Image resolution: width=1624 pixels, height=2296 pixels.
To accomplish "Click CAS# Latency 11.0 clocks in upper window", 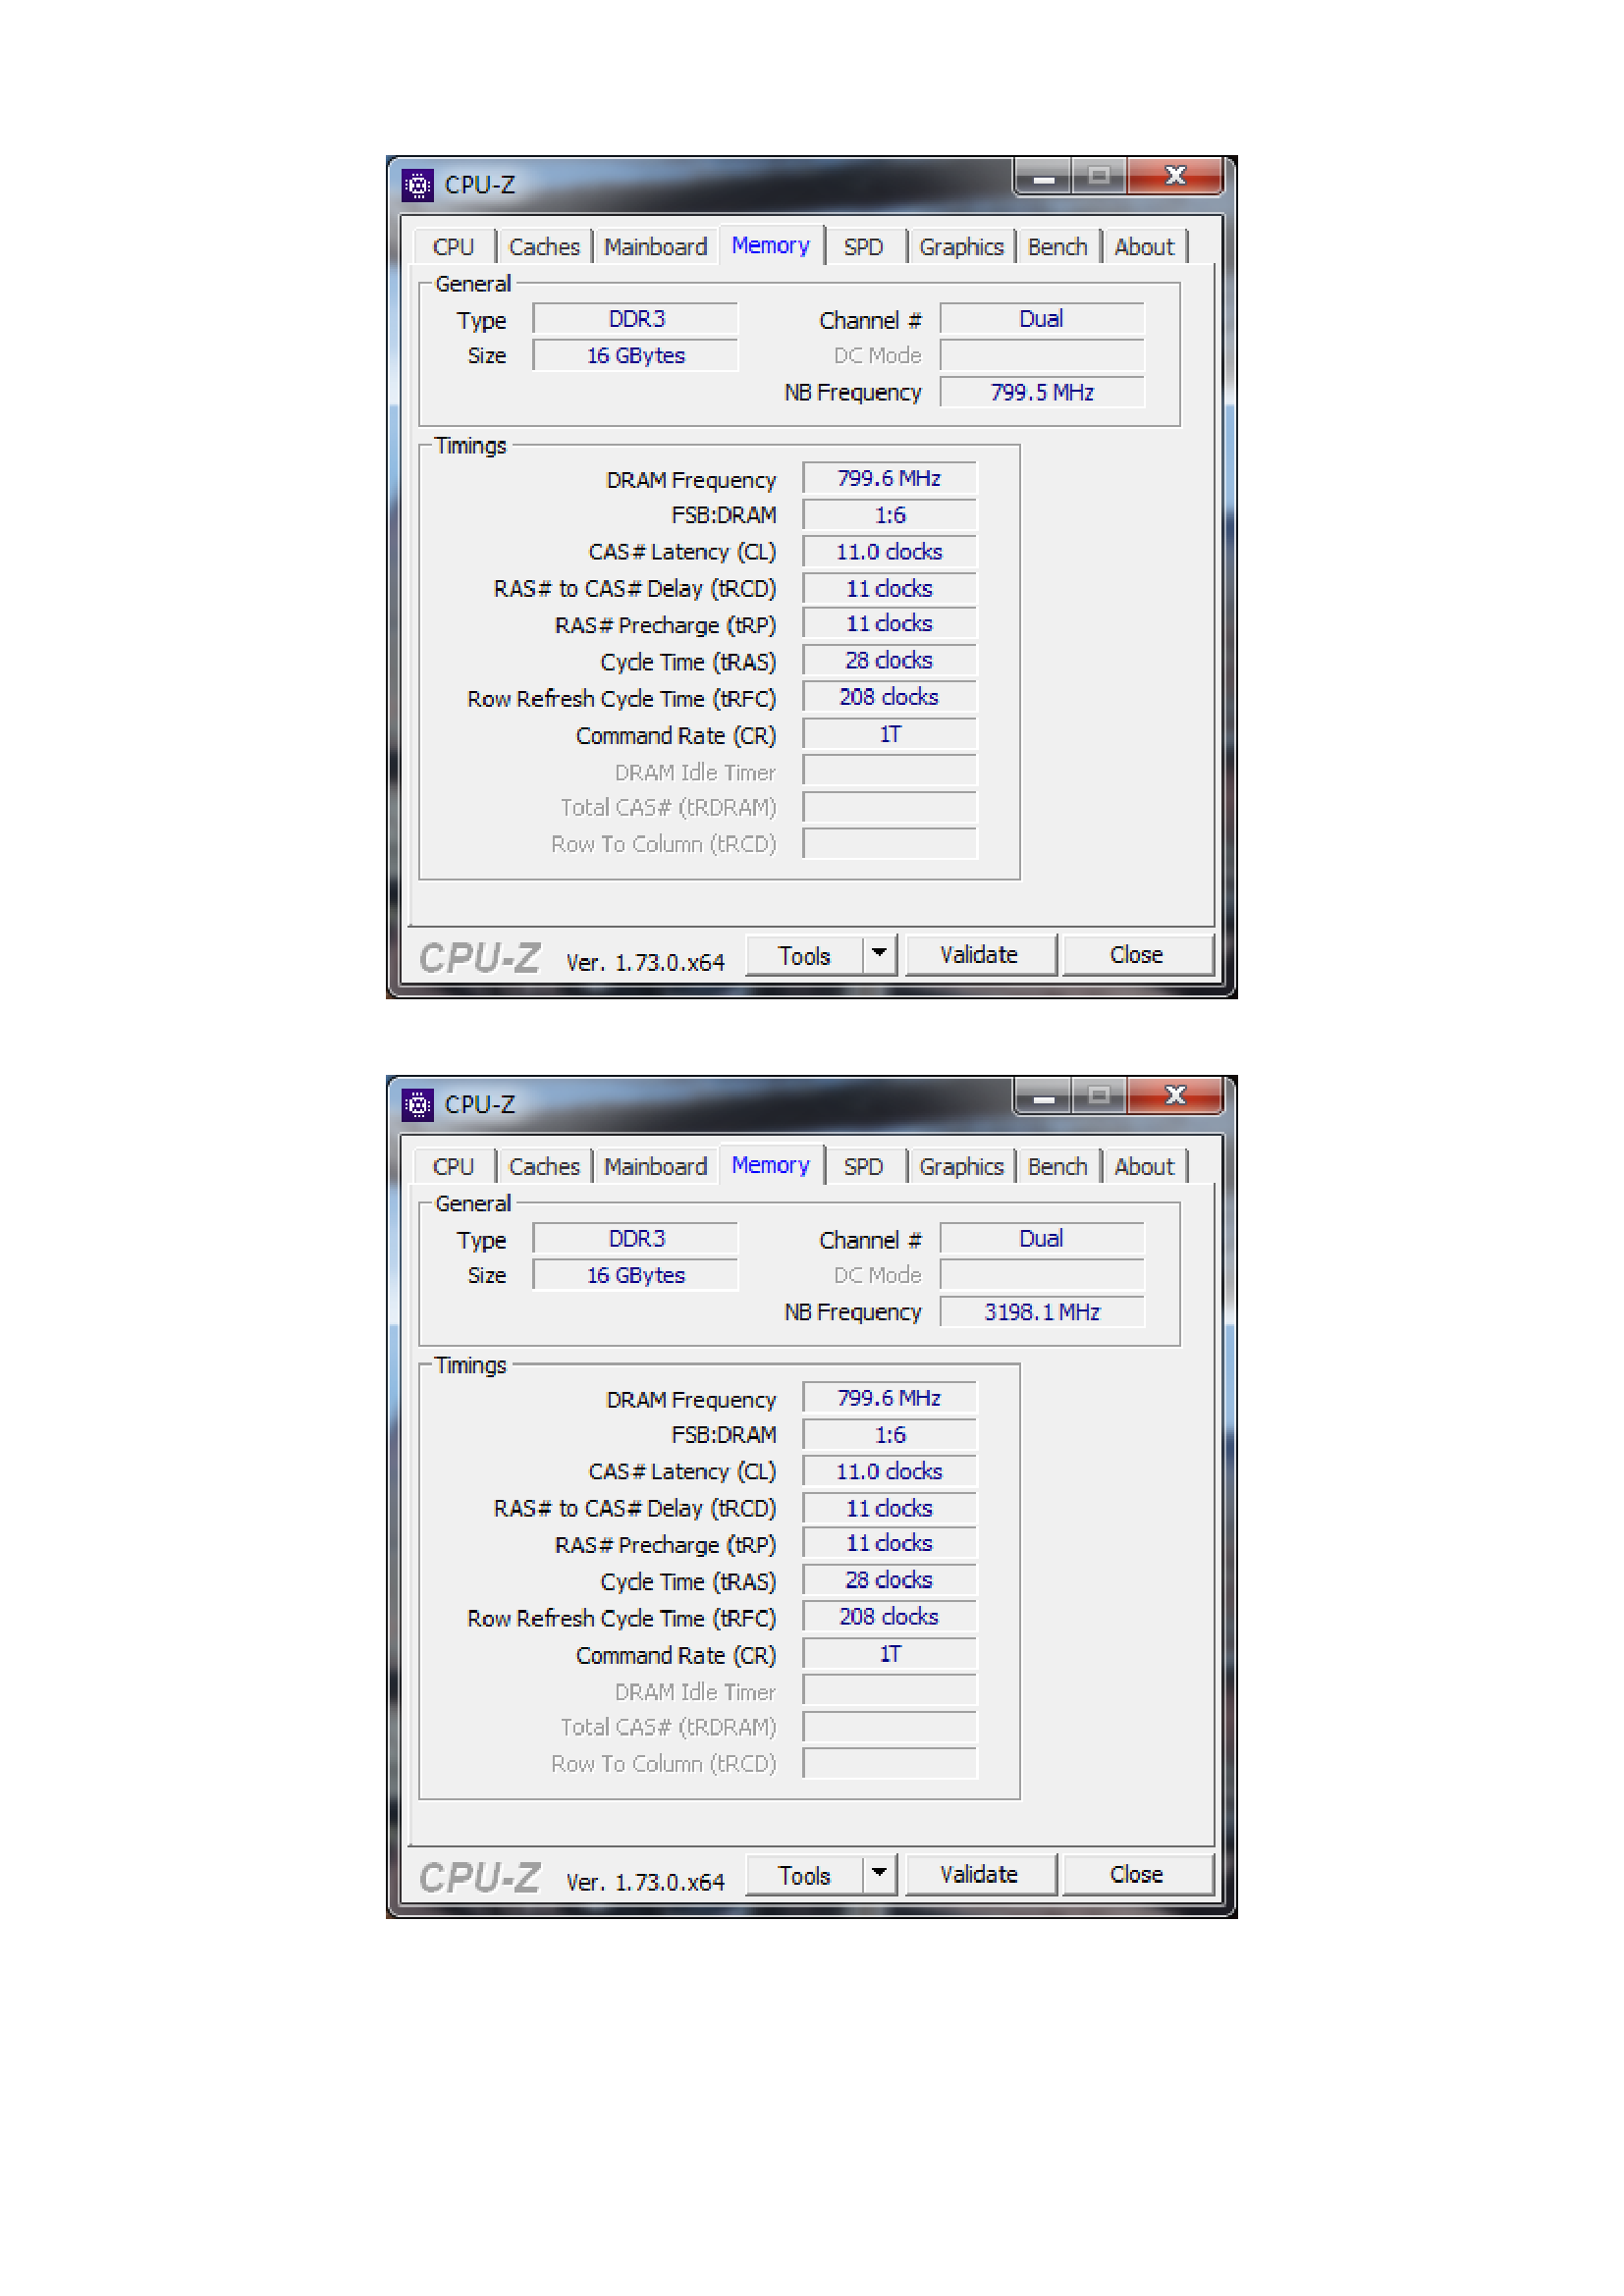I will (890, 552).
